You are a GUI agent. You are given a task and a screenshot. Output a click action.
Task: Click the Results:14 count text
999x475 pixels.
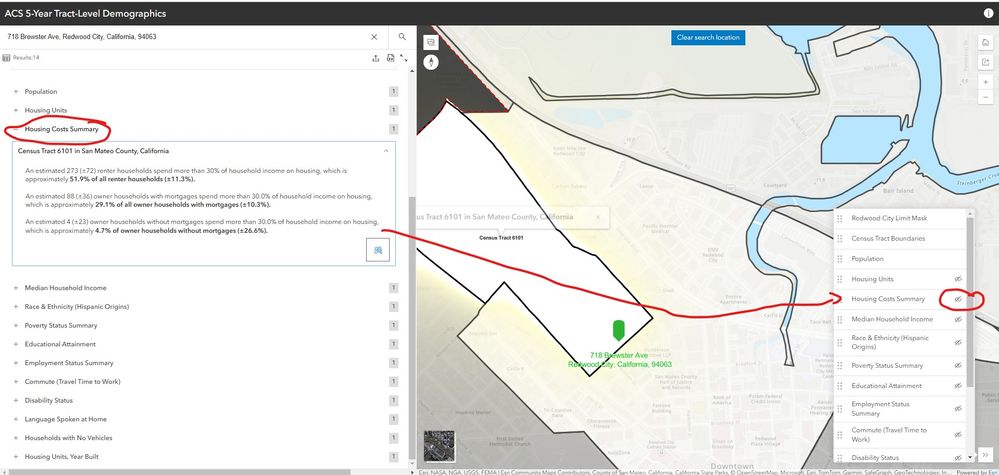26,58
